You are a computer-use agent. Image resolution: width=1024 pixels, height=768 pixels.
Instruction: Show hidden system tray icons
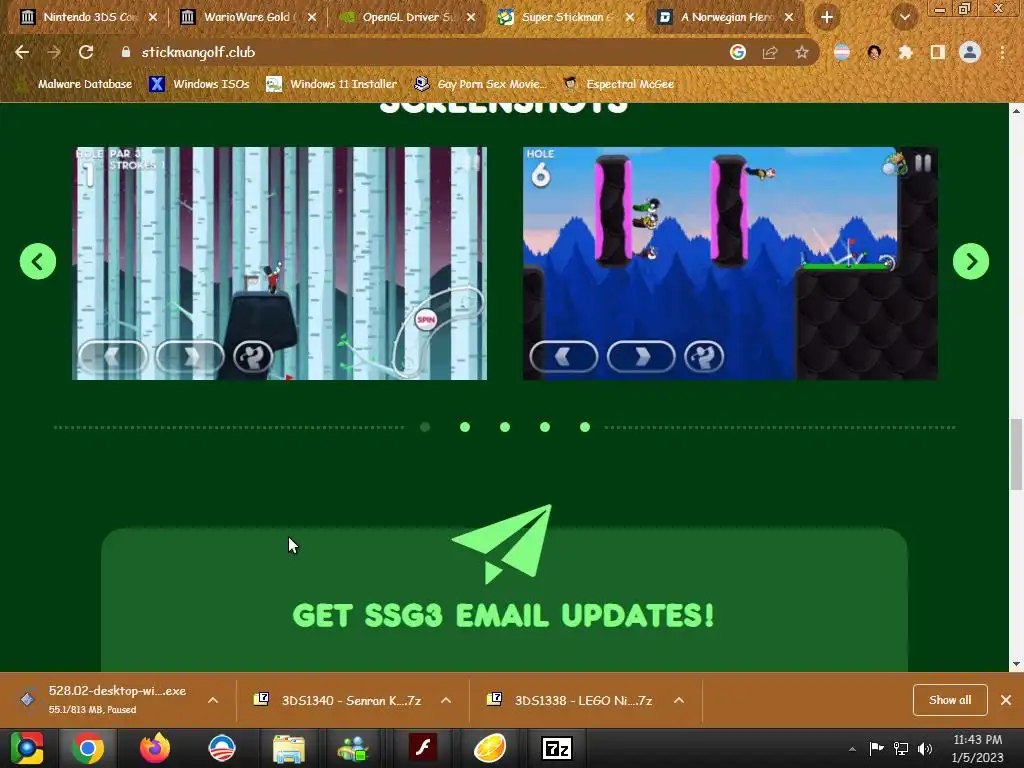pyautogui.click(x=852, y=749)
